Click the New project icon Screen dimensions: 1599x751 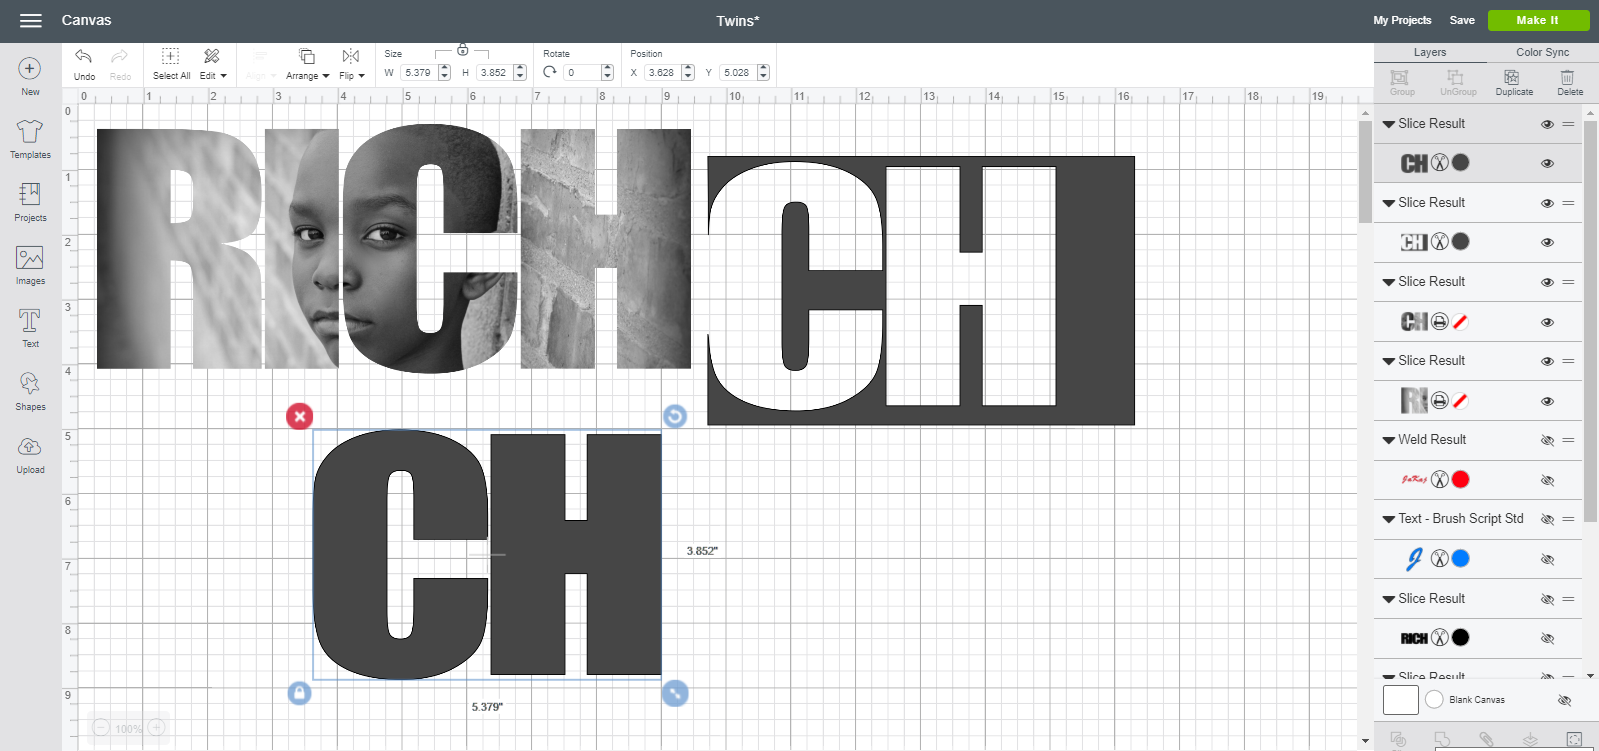click(30, 69)
